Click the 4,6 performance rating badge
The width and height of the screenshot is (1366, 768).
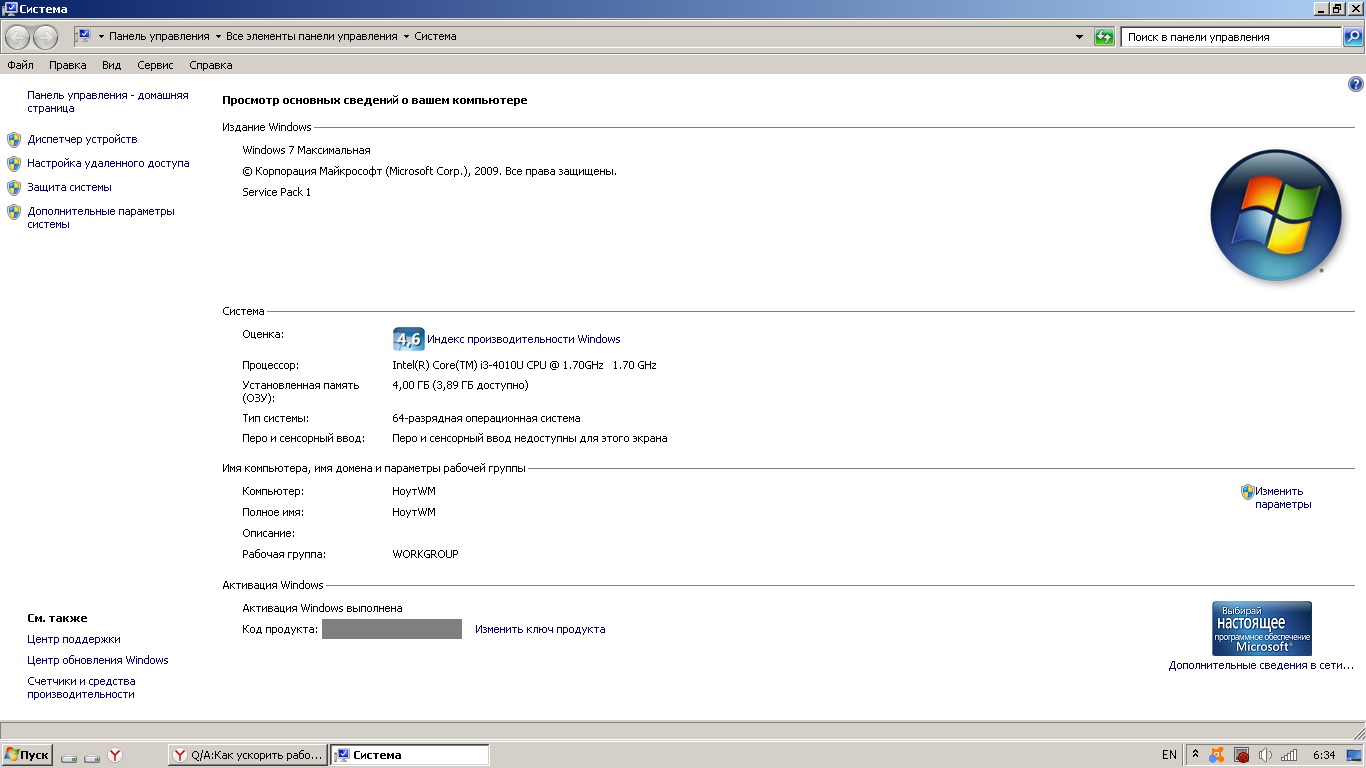[408, 339]
